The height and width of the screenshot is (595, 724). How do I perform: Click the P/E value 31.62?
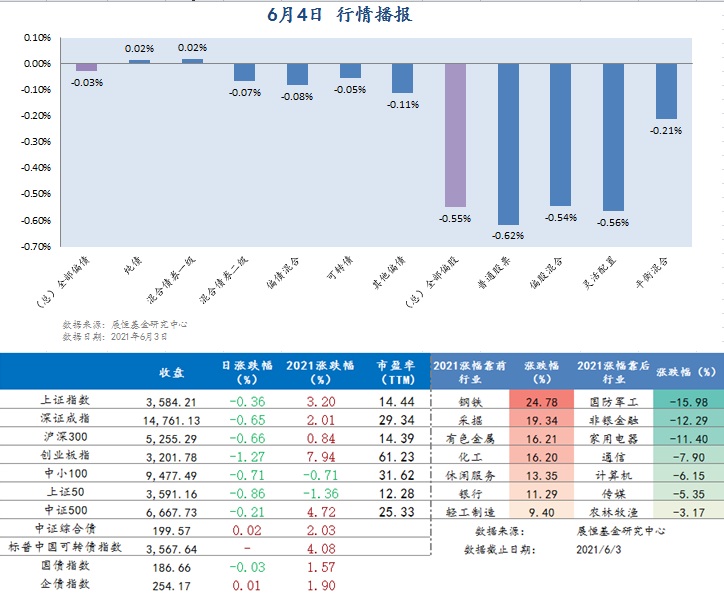397,475
